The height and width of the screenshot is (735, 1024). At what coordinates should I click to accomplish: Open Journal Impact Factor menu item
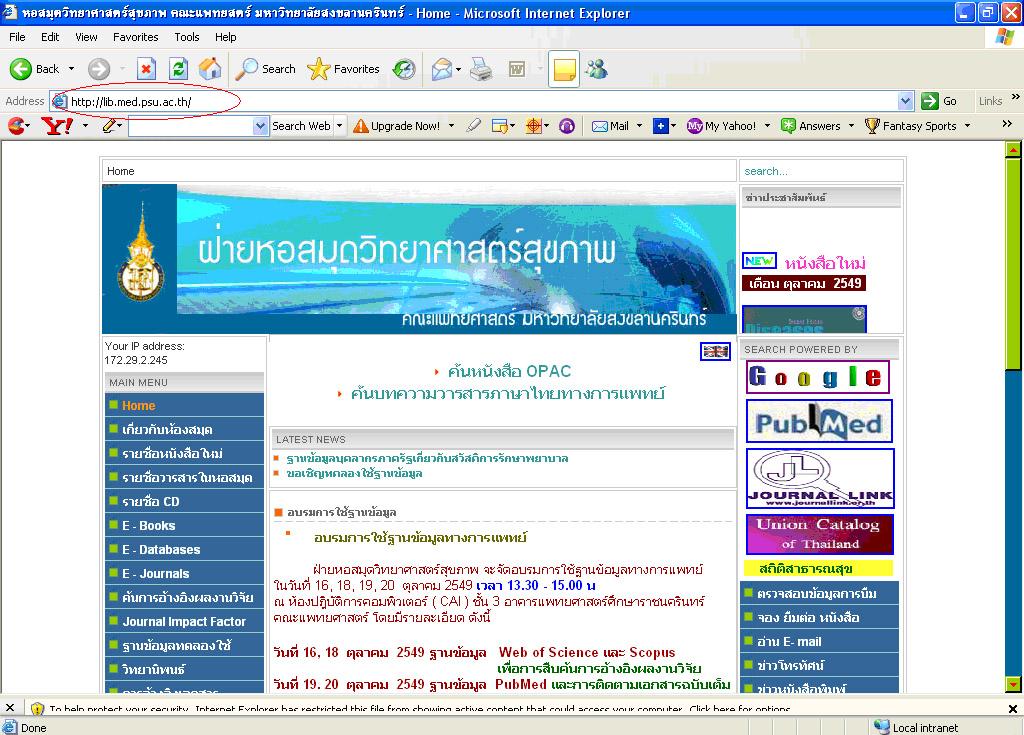point(184,622)
